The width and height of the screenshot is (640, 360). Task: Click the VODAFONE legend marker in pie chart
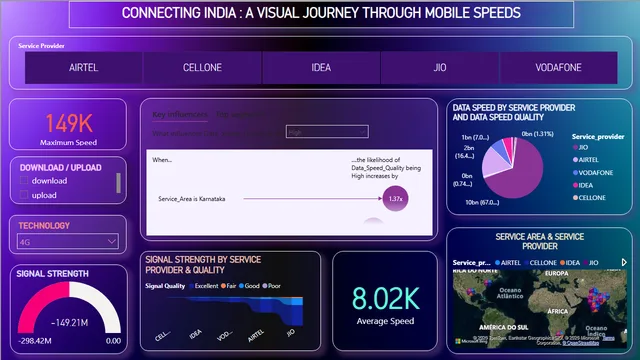click(576, 173)
